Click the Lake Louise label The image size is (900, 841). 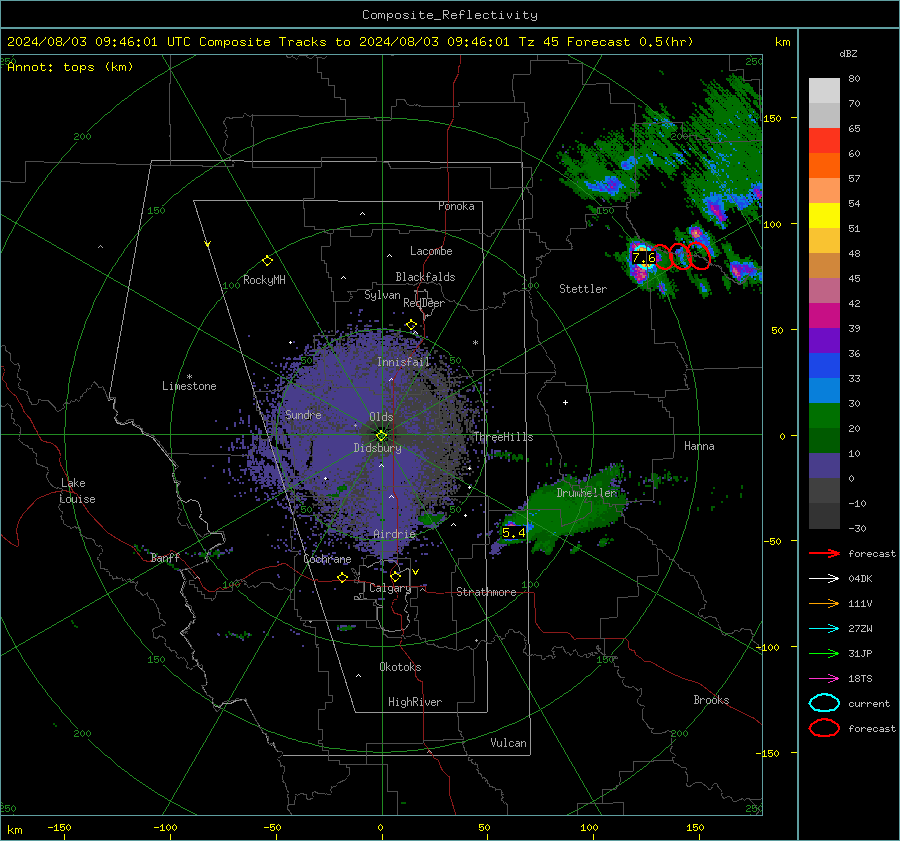coord(77,491)
